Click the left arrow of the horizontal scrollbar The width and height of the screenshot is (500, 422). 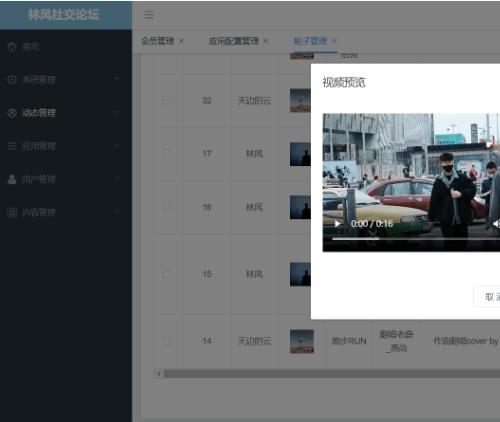(x=159, y=374)
